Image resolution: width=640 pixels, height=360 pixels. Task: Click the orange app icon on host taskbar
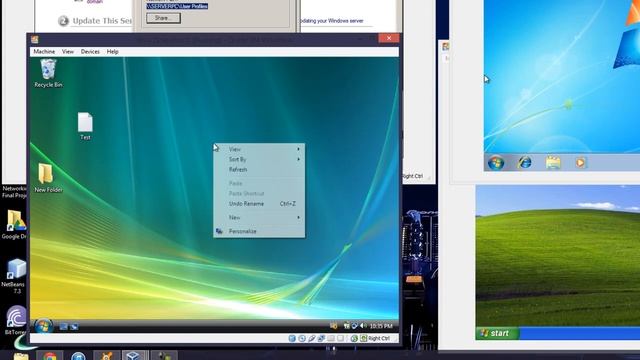(x=106, y=356)
